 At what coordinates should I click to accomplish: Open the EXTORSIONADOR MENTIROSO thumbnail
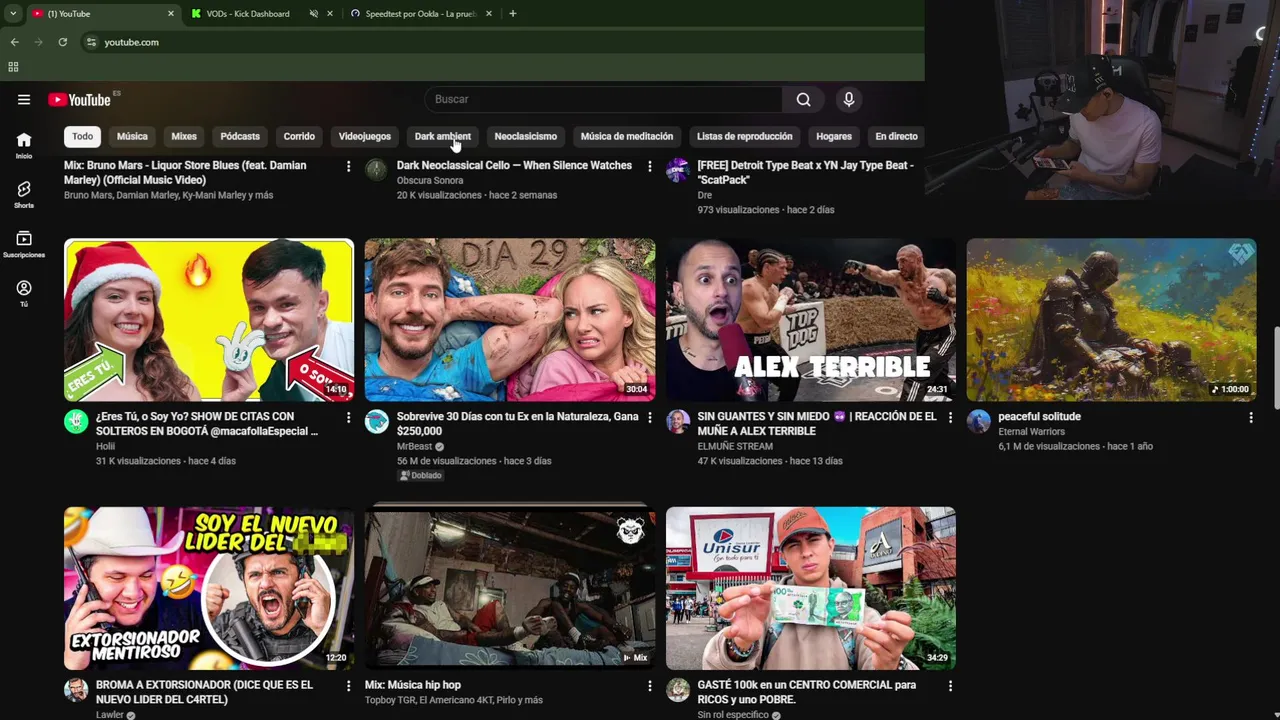pyautogui.click(x=209, y=588)
